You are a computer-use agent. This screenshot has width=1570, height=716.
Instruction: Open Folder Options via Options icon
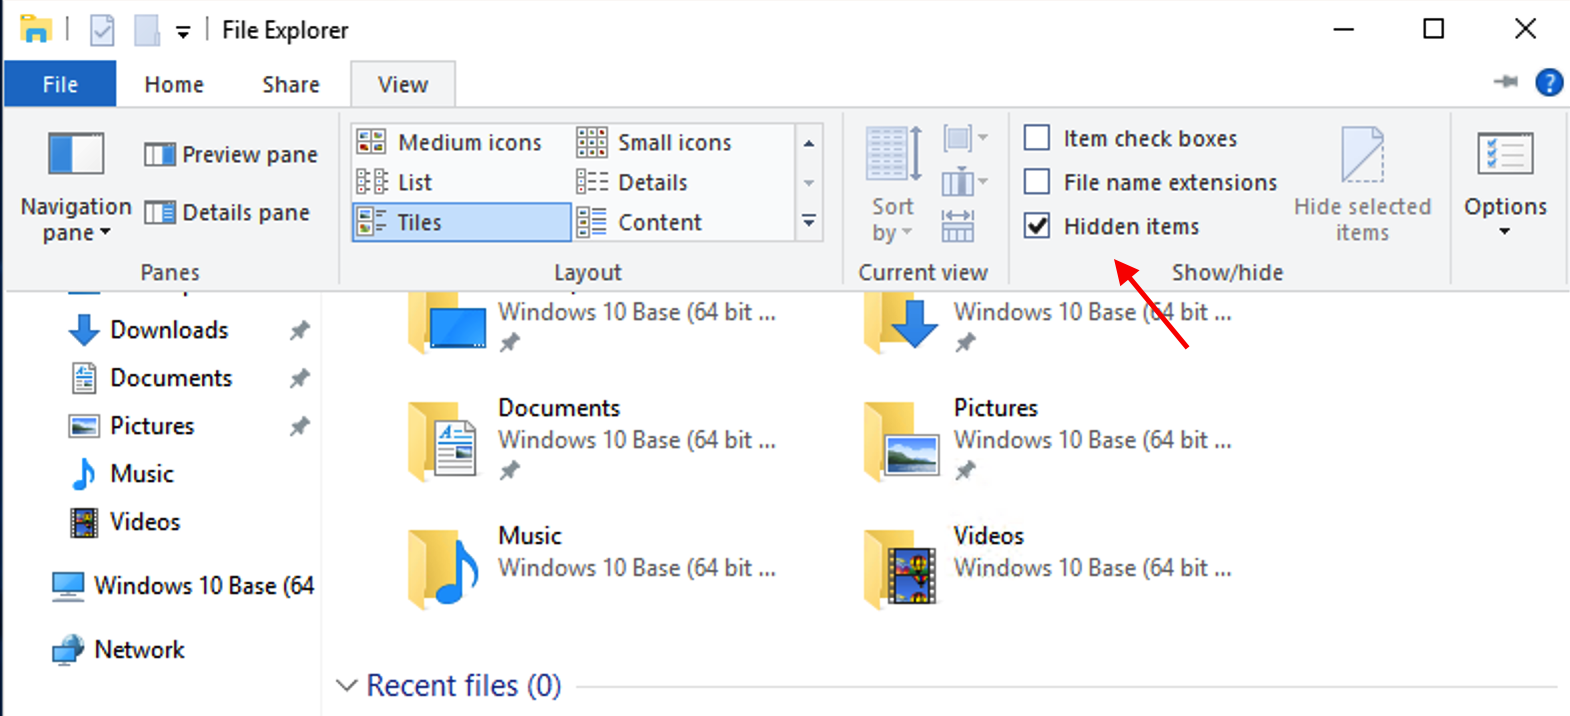(1505, 156)
